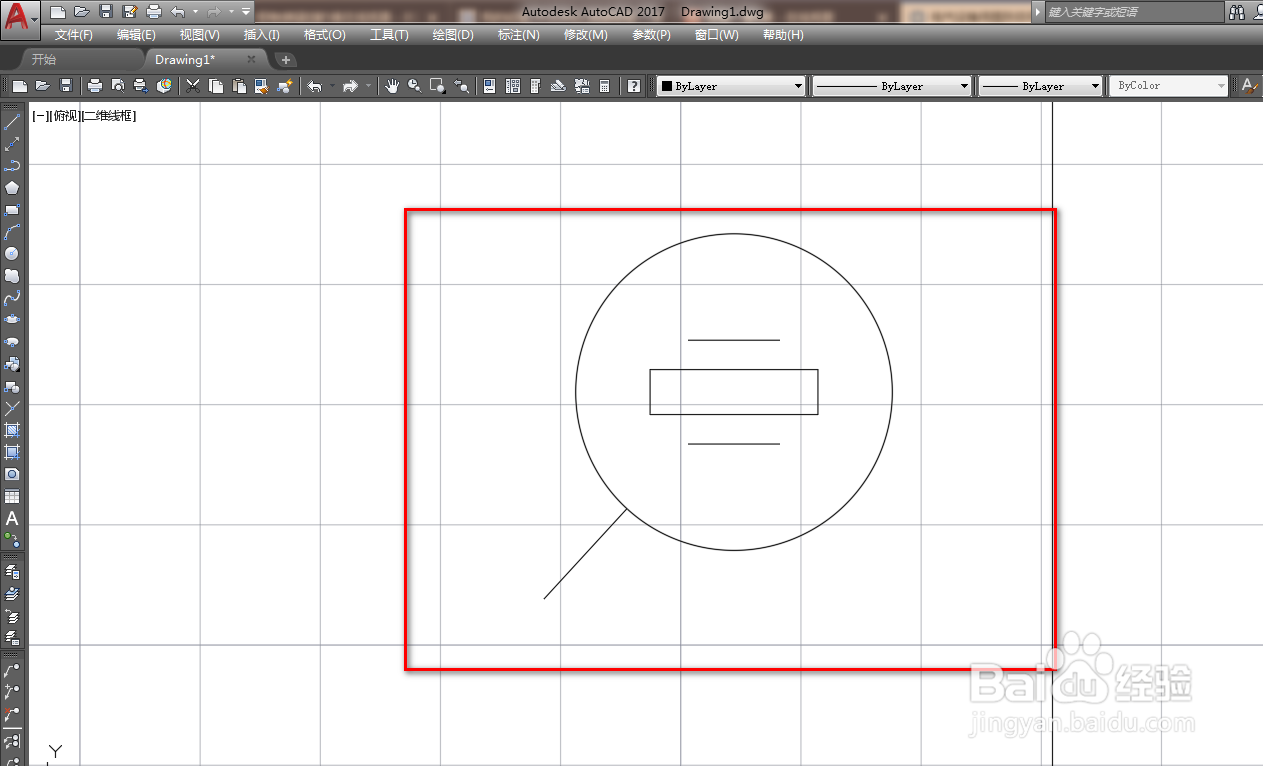Click Redo arrow in the standard toolbar
The height and width of the screenshot is (766, 1263).
pos(350,86)
